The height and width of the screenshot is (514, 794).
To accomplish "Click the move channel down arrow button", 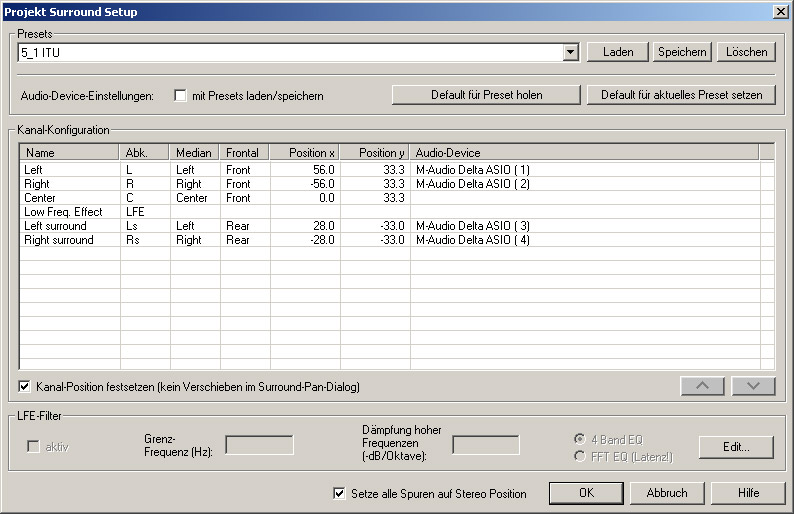I will click(x=753, y=386).
